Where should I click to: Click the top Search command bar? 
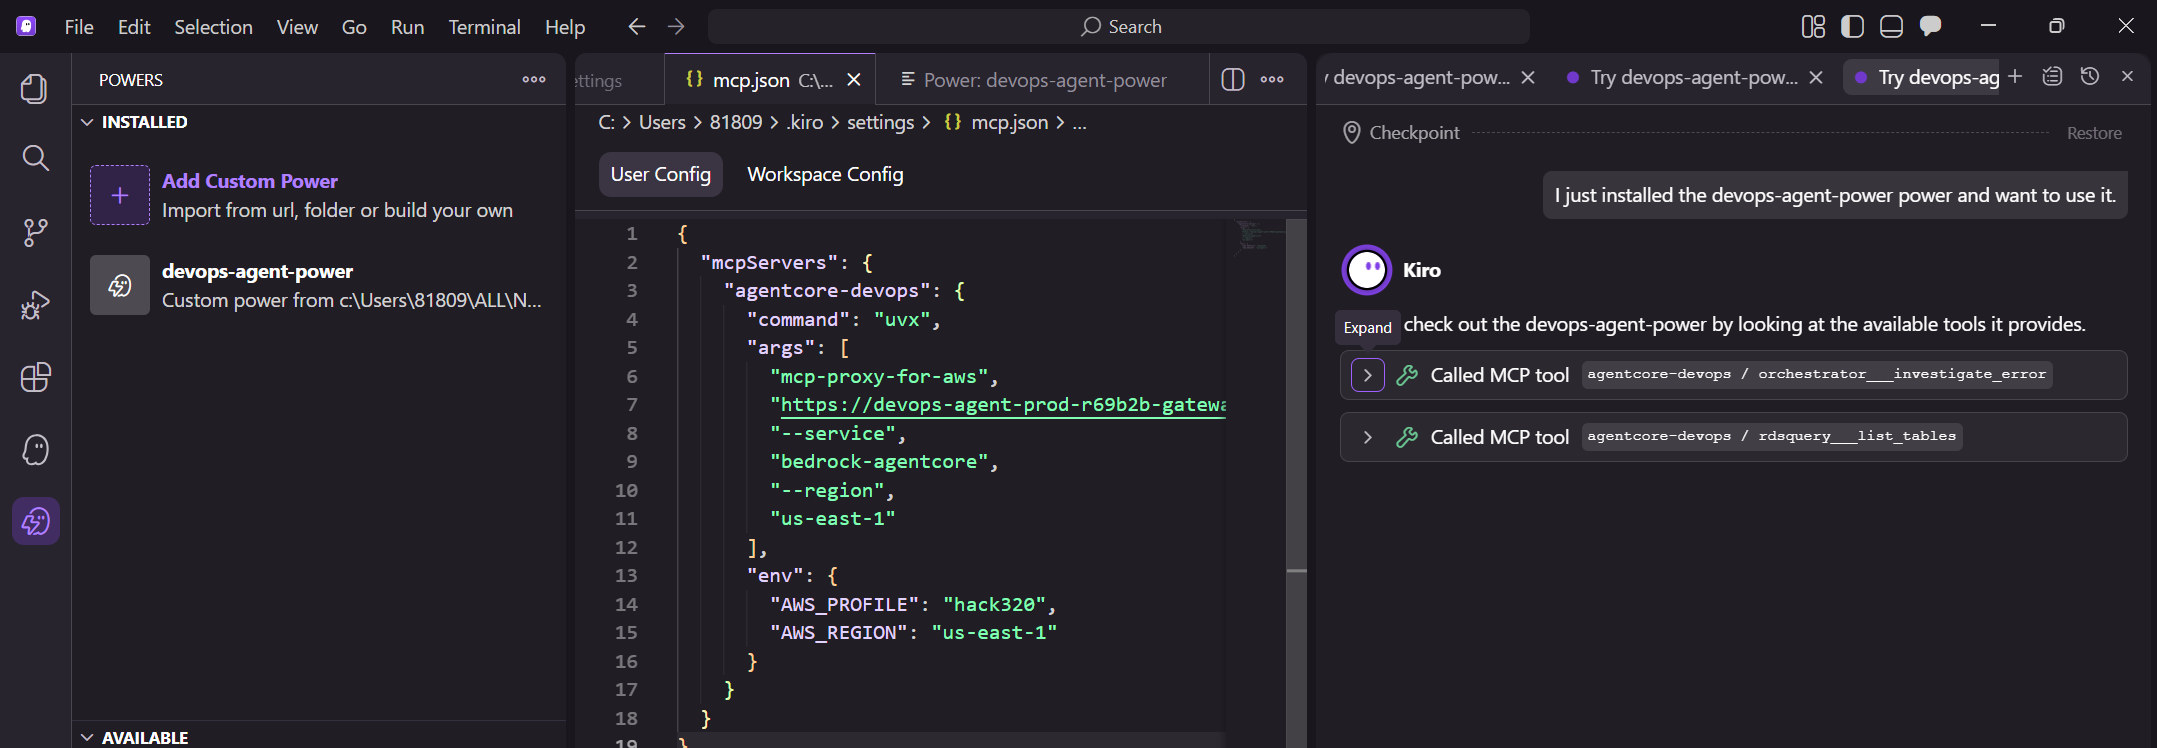(x=1118, y=27)
